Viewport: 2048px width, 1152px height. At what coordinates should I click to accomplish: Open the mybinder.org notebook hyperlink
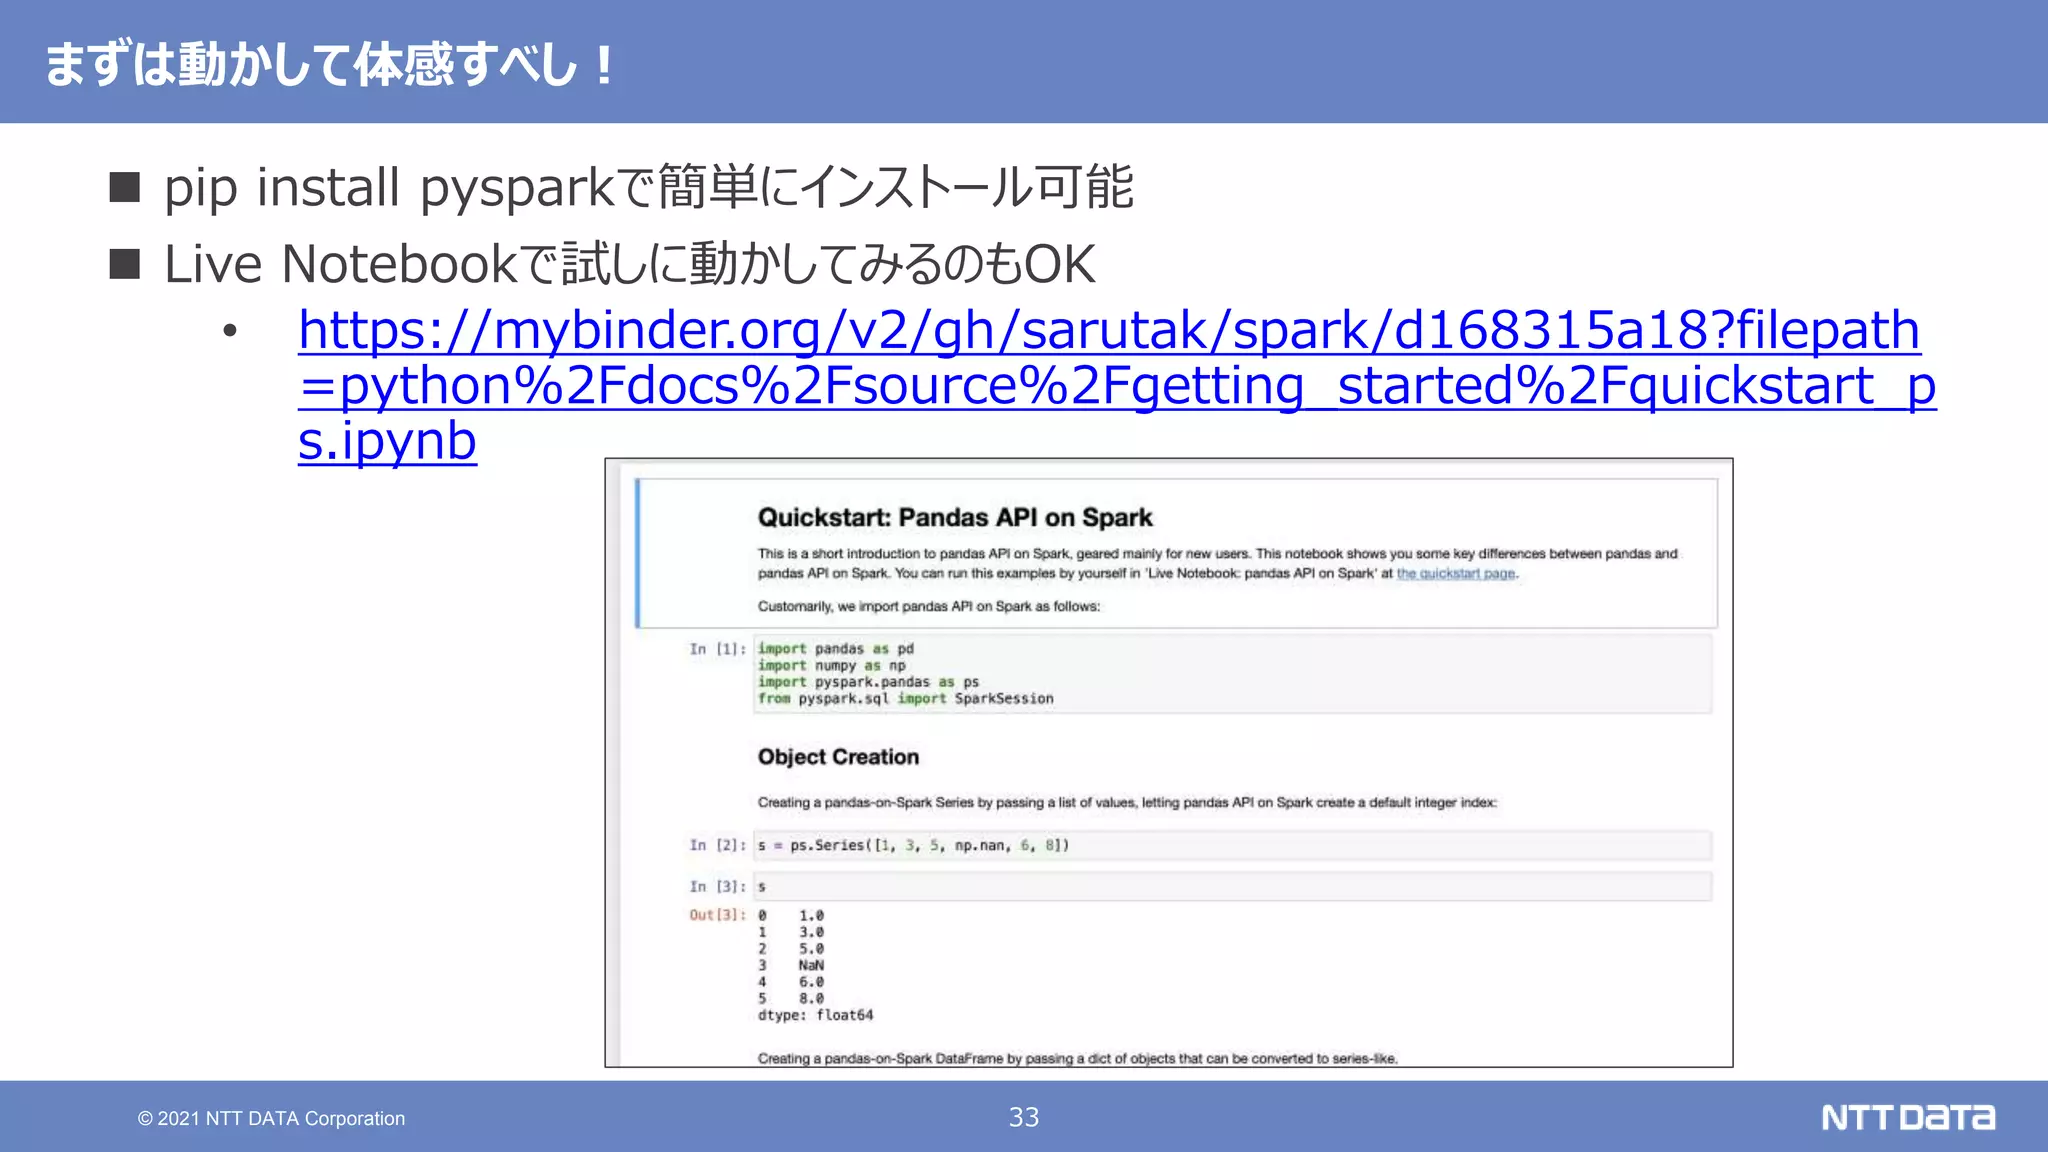coord(1108,332)
